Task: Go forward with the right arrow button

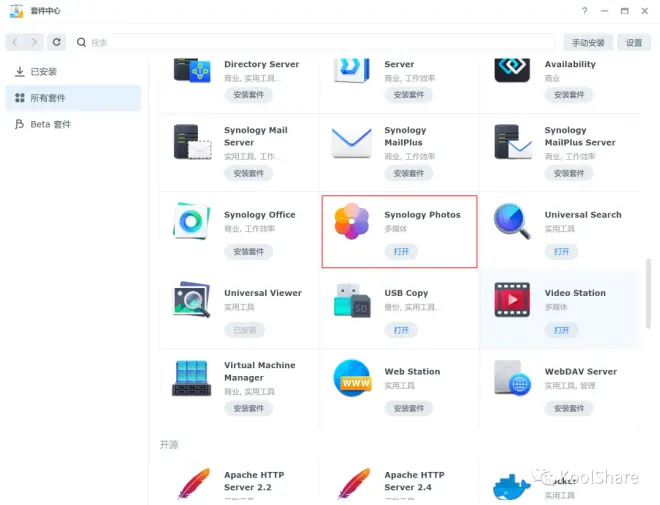Action: 34,42
